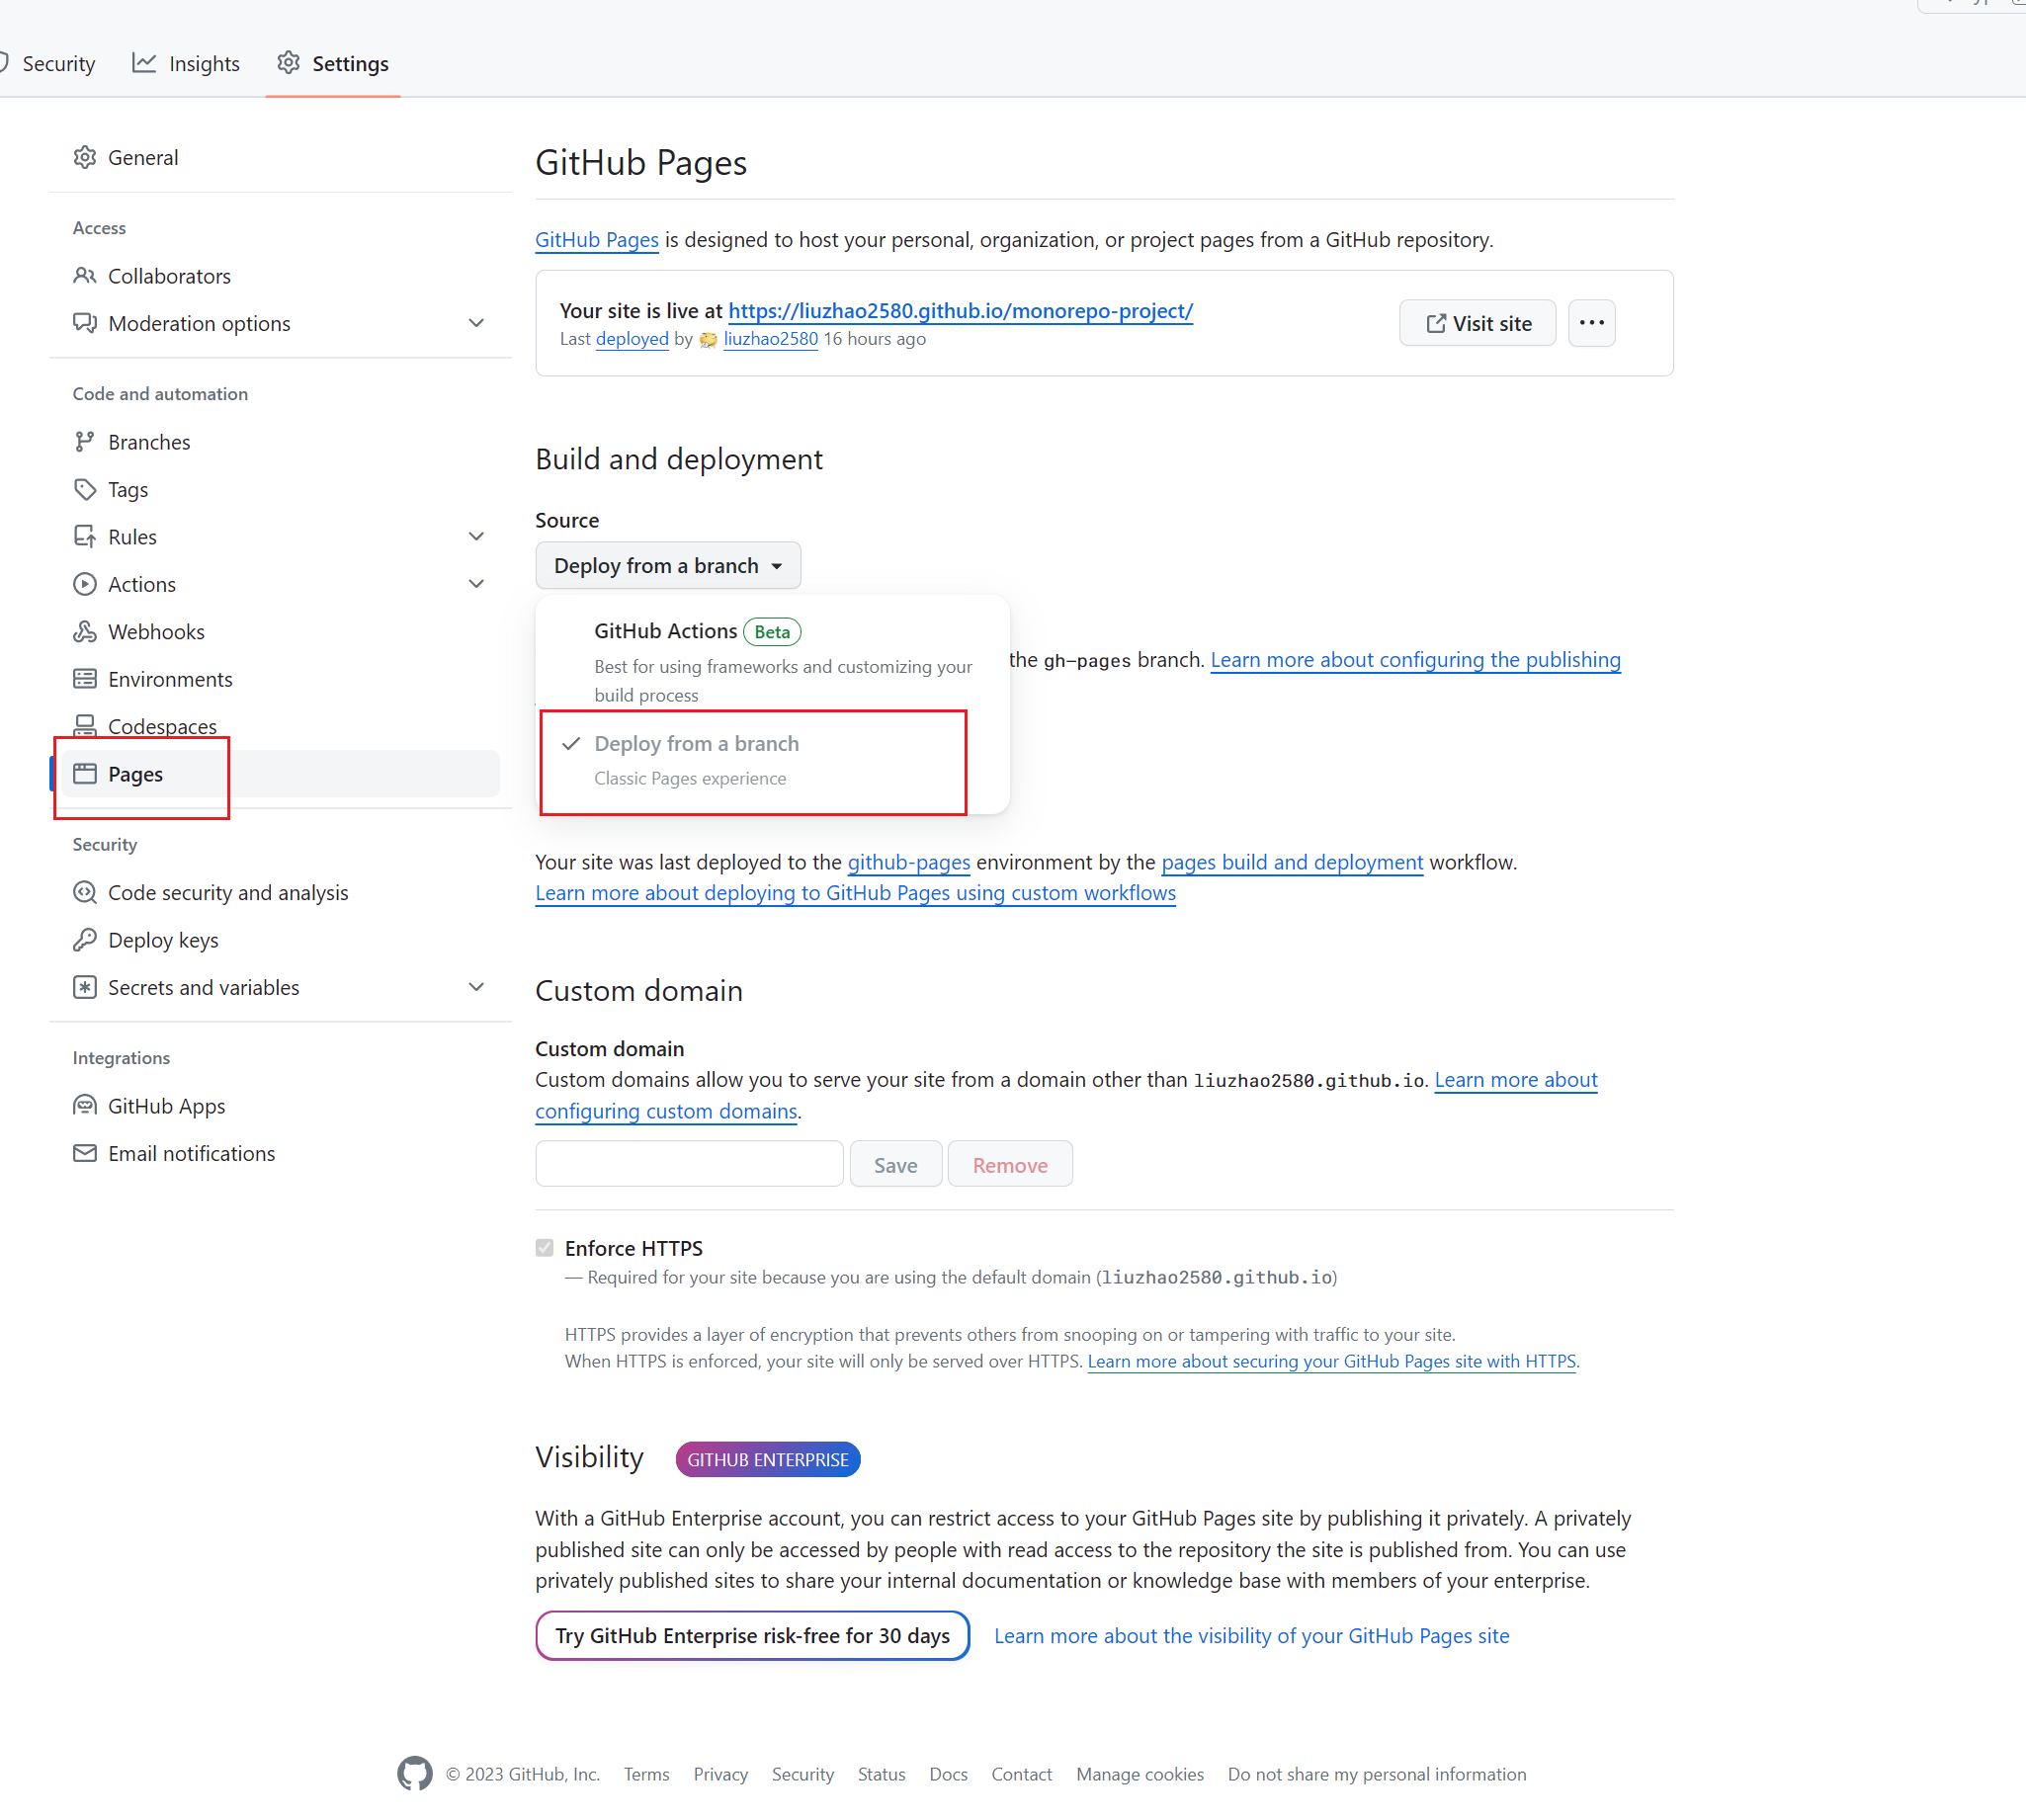Click Do not share my personal information
The image size is (2026, 1820).
(1376, 1774)
